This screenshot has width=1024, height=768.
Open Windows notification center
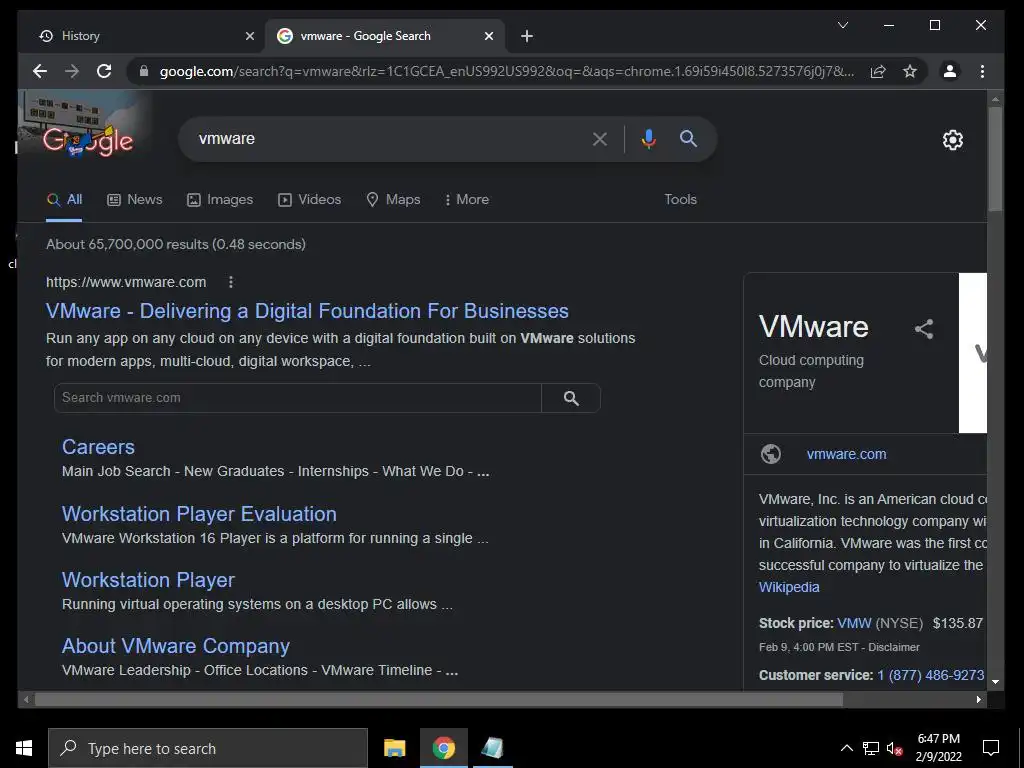click(x=991, y=748)
